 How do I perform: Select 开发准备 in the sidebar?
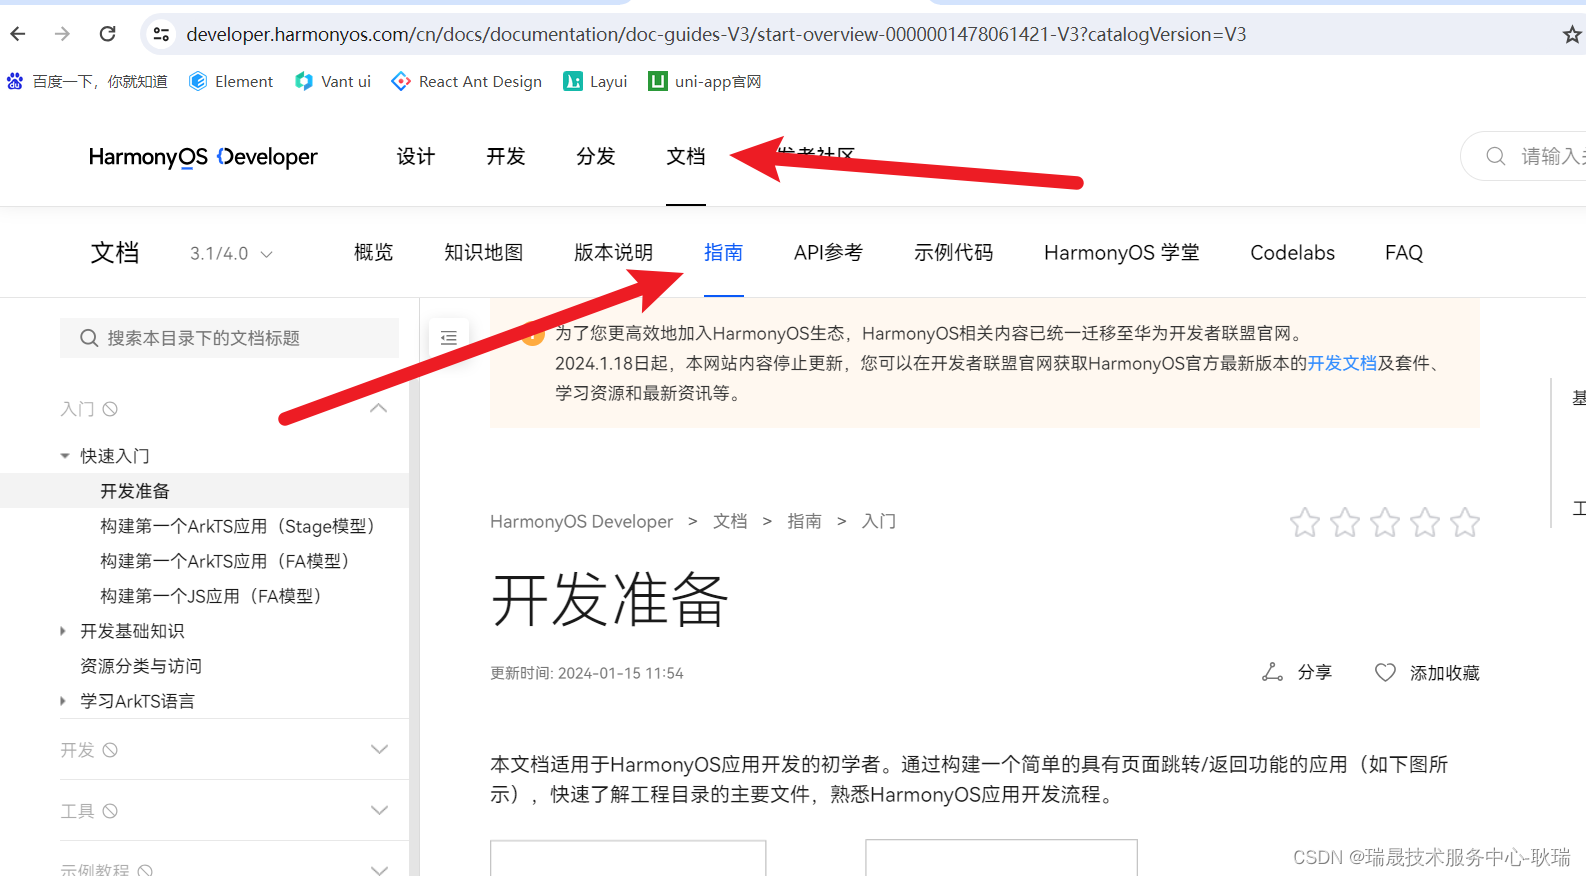pos(135,491)
